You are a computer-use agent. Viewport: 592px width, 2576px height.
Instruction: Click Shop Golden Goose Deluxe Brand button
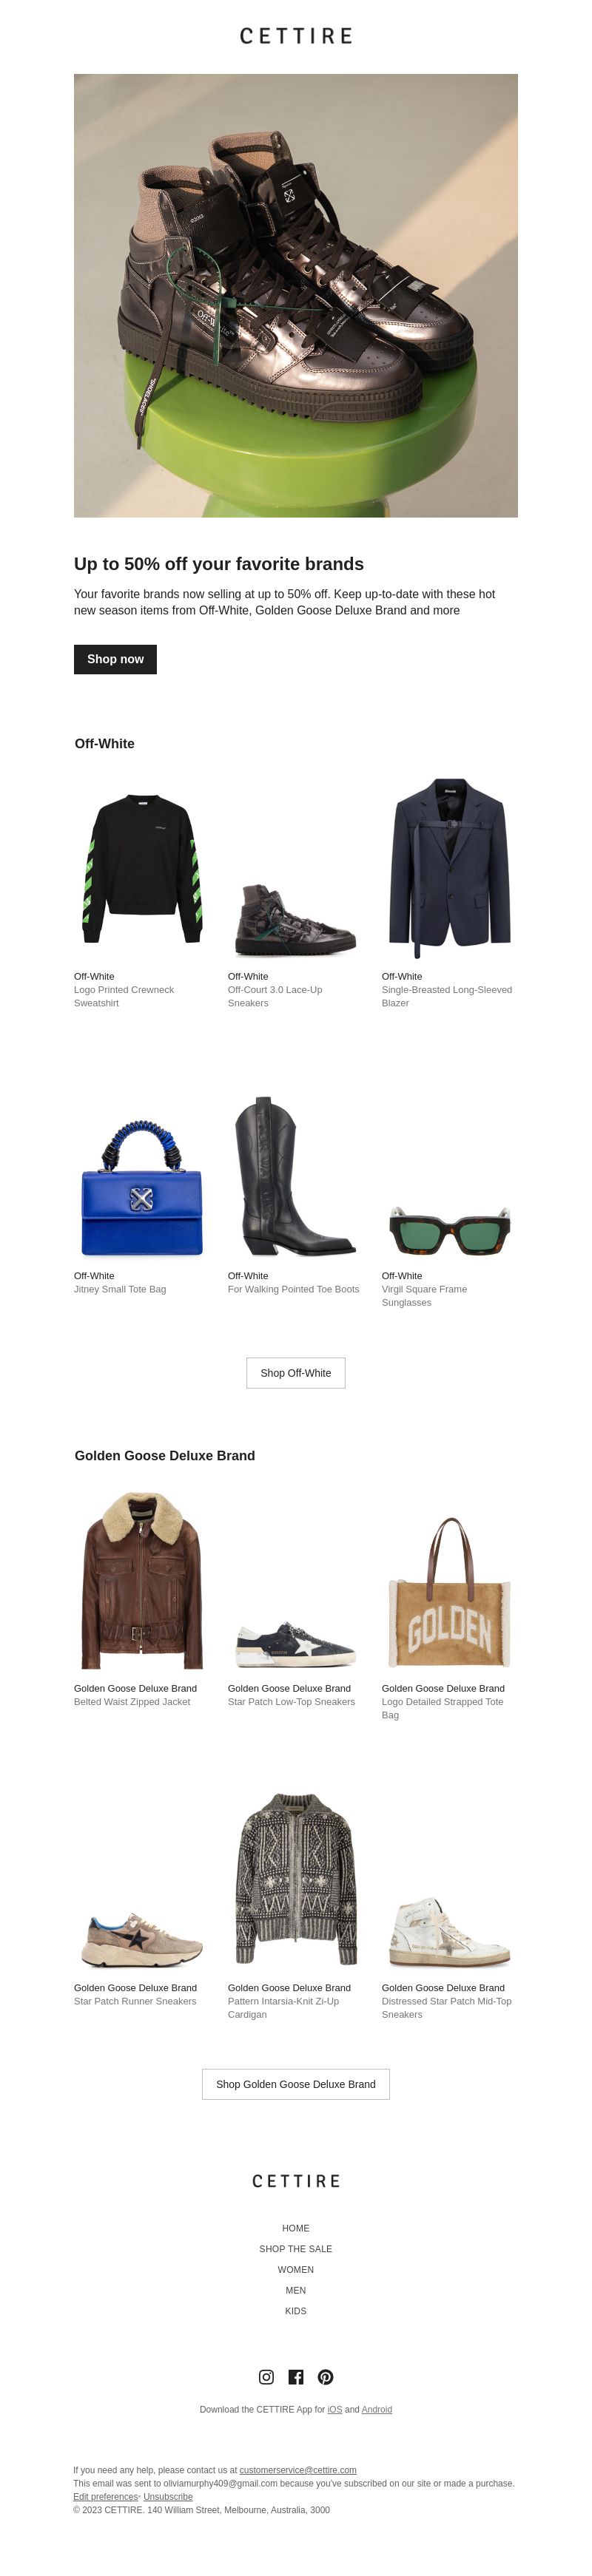coord(296,2084)
